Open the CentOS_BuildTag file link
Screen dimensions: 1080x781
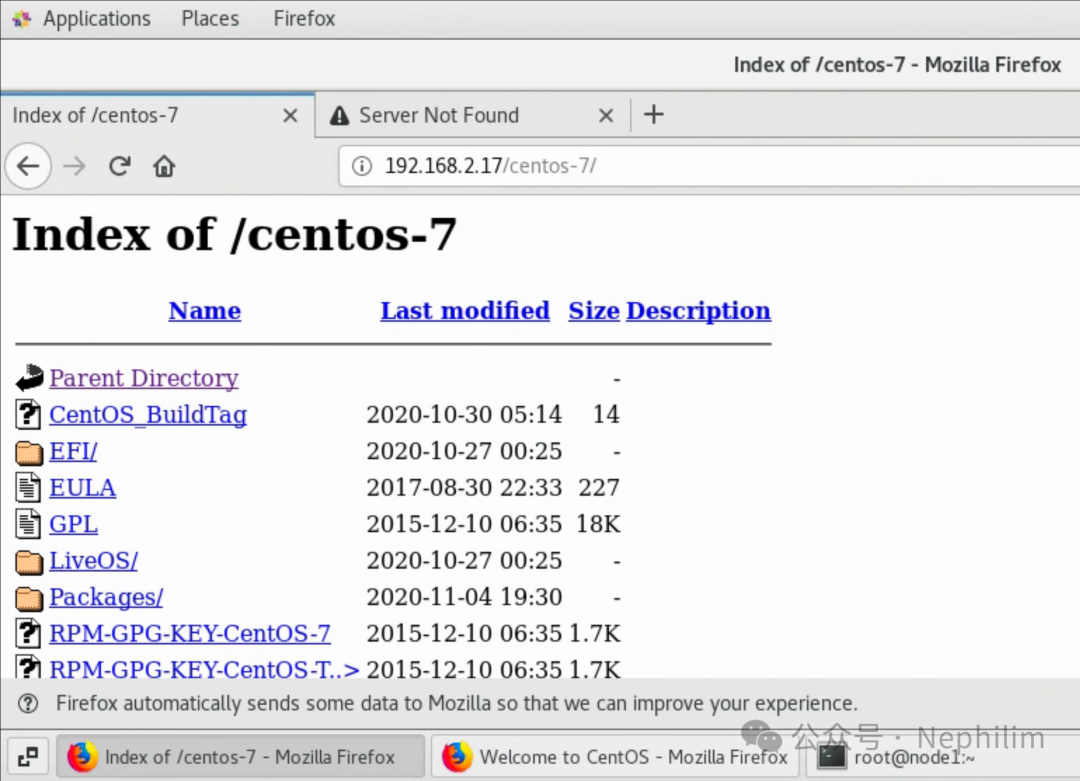[148, 415]
